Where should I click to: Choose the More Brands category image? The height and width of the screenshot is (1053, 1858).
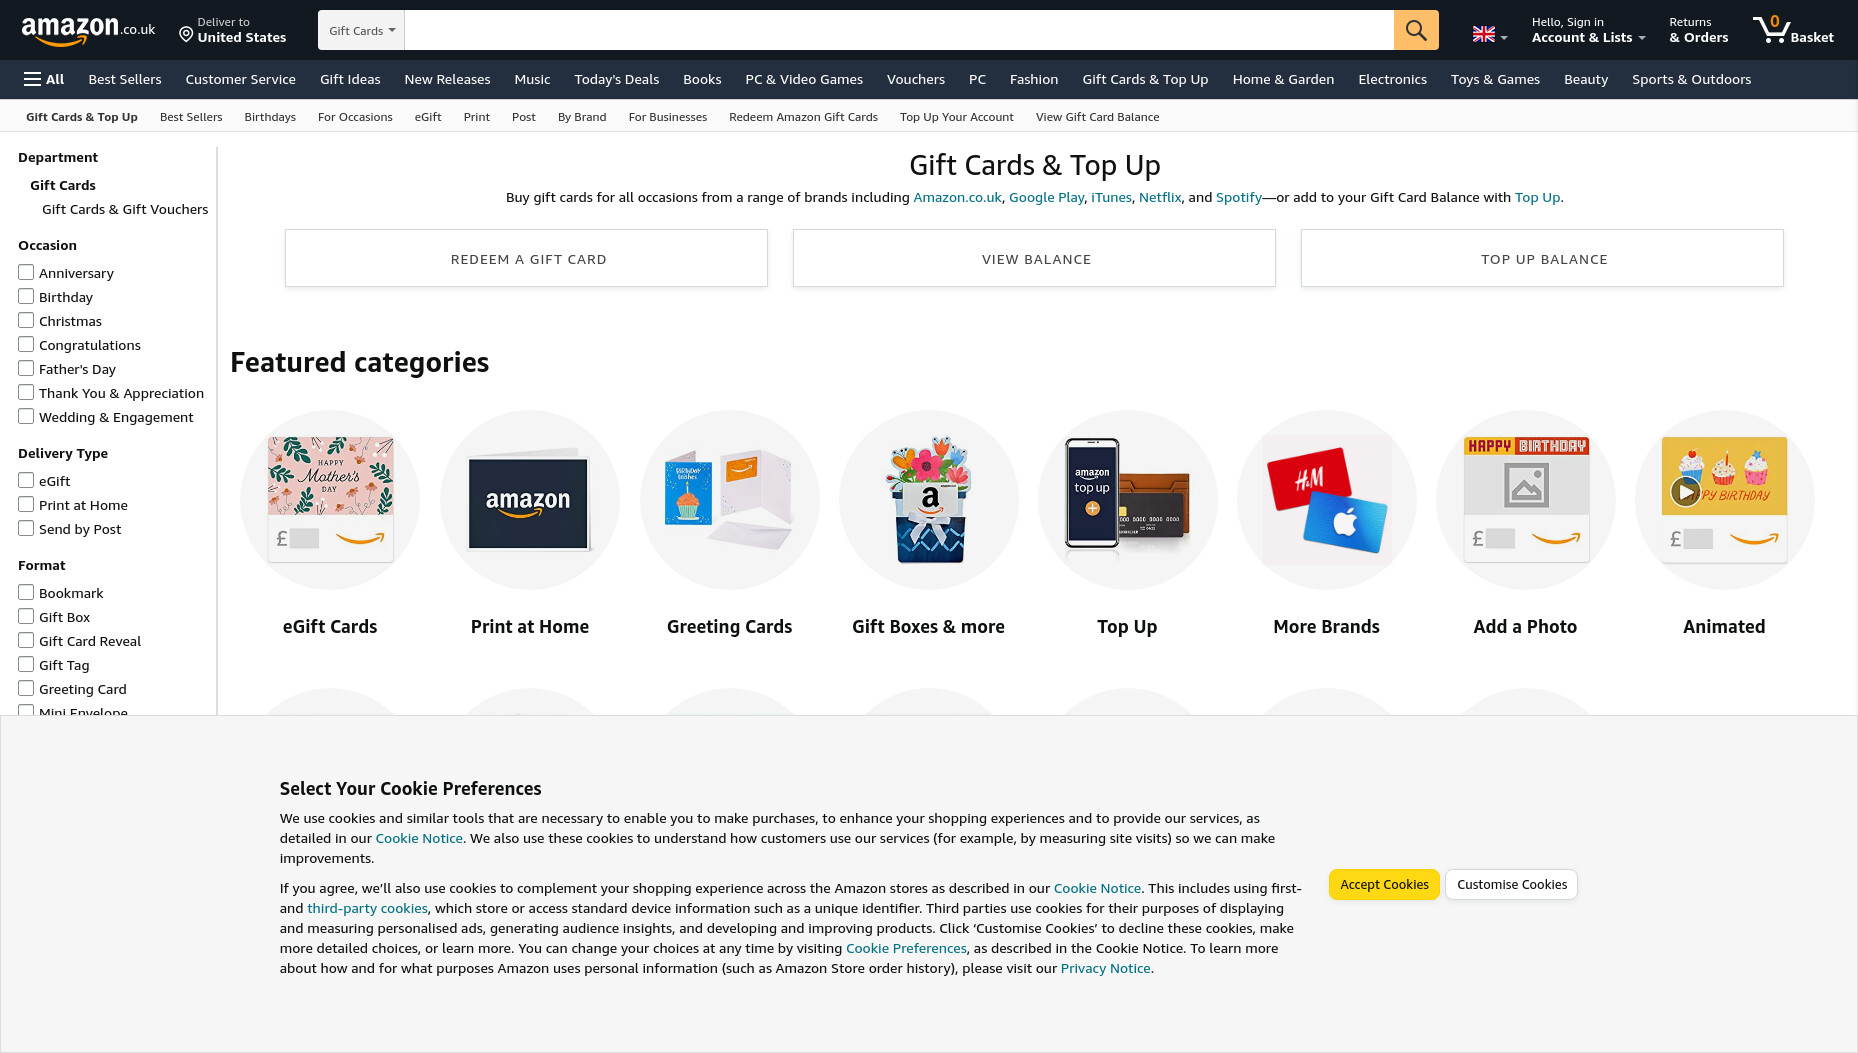(1326, 499)
